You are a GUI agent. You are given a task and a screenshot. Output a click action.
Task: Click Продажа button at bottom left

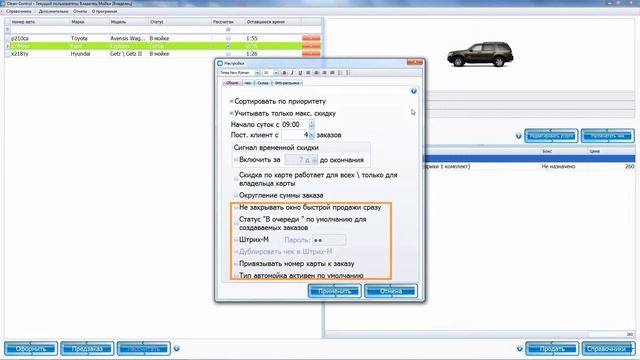click(87, 349)
